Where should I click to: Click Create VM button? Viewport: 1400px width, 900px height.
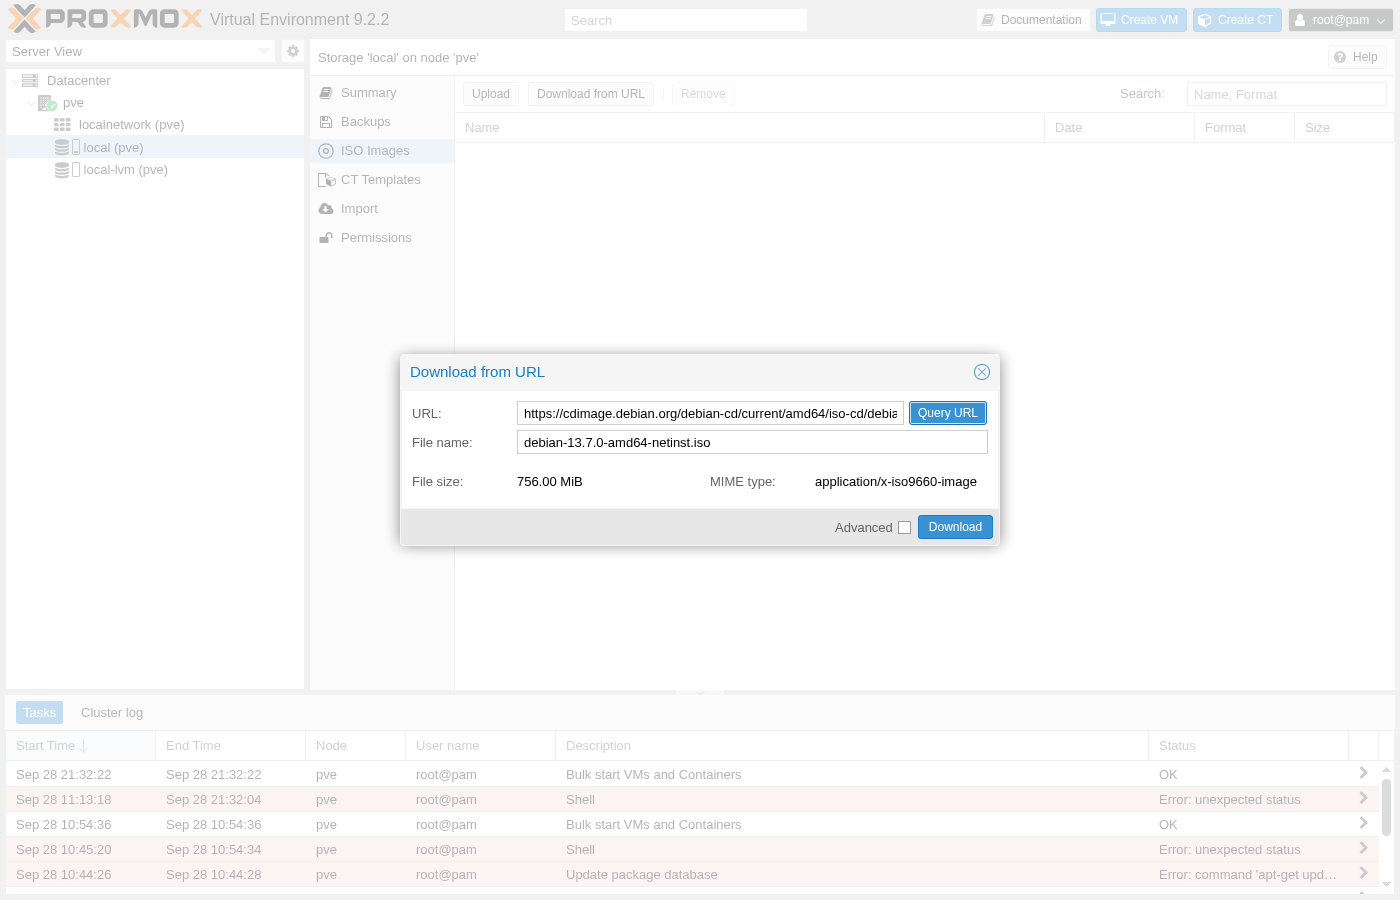[x=1140, y=20]
